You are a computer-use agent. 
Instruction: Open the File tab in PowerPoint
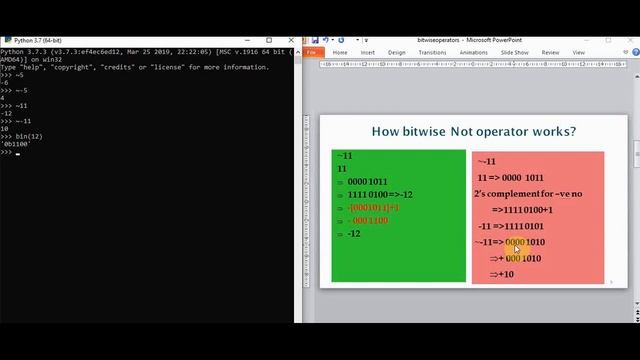pyautogui.click(x=313, y=52)
